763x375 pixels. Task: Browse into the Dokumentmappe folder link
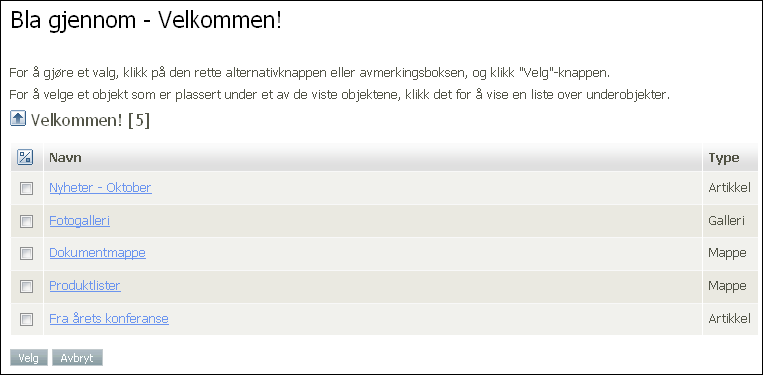pos(97,253)
